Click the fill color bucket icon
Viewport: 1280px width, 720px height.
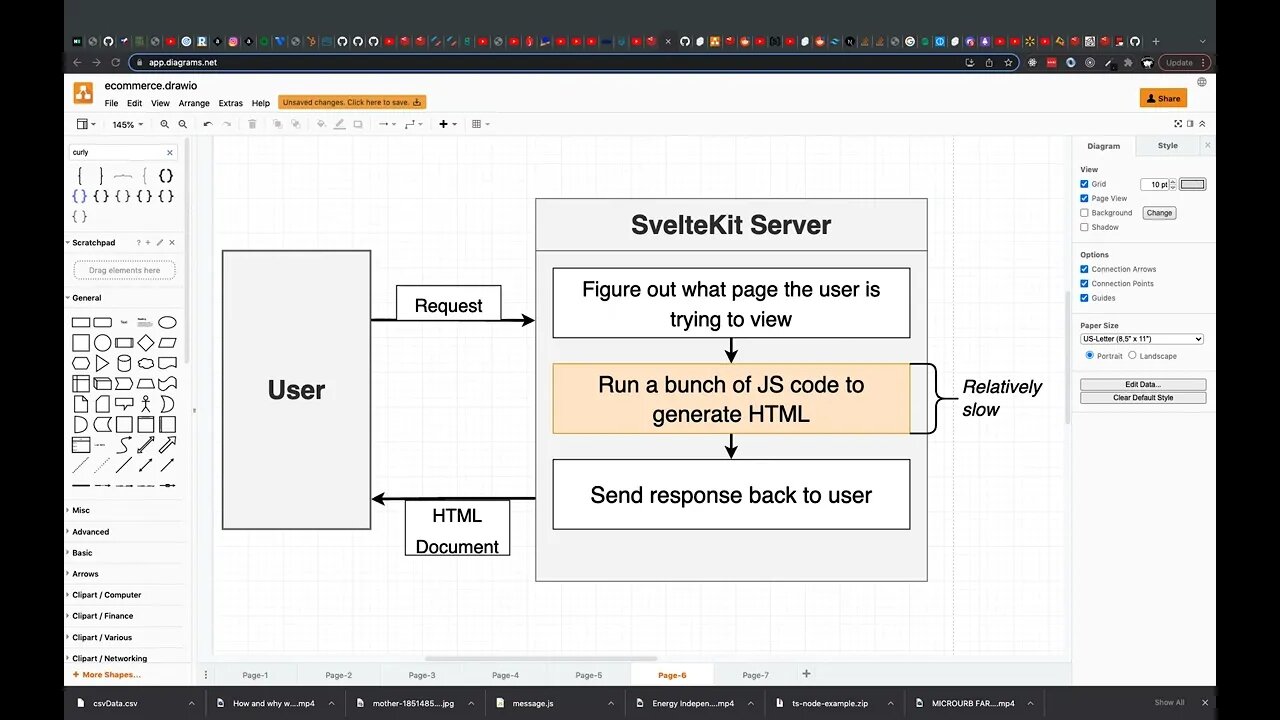click(x=321, y=124)
